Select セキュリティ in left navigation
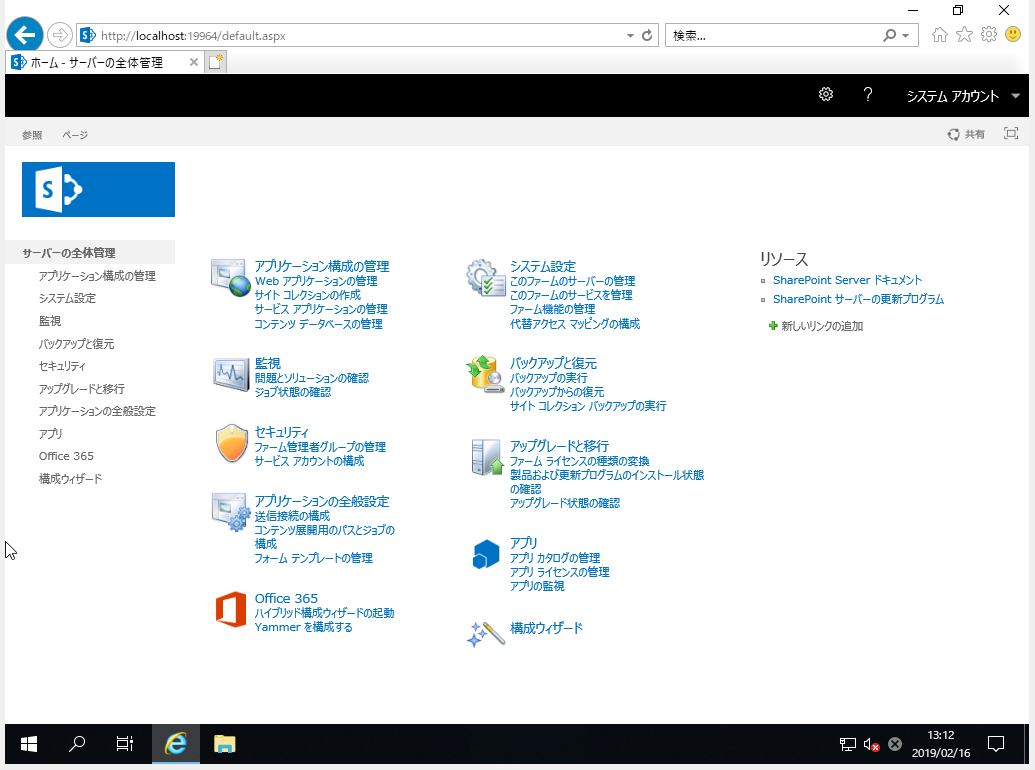This screenshot has height=770, width=1035. tap(62, 366)
